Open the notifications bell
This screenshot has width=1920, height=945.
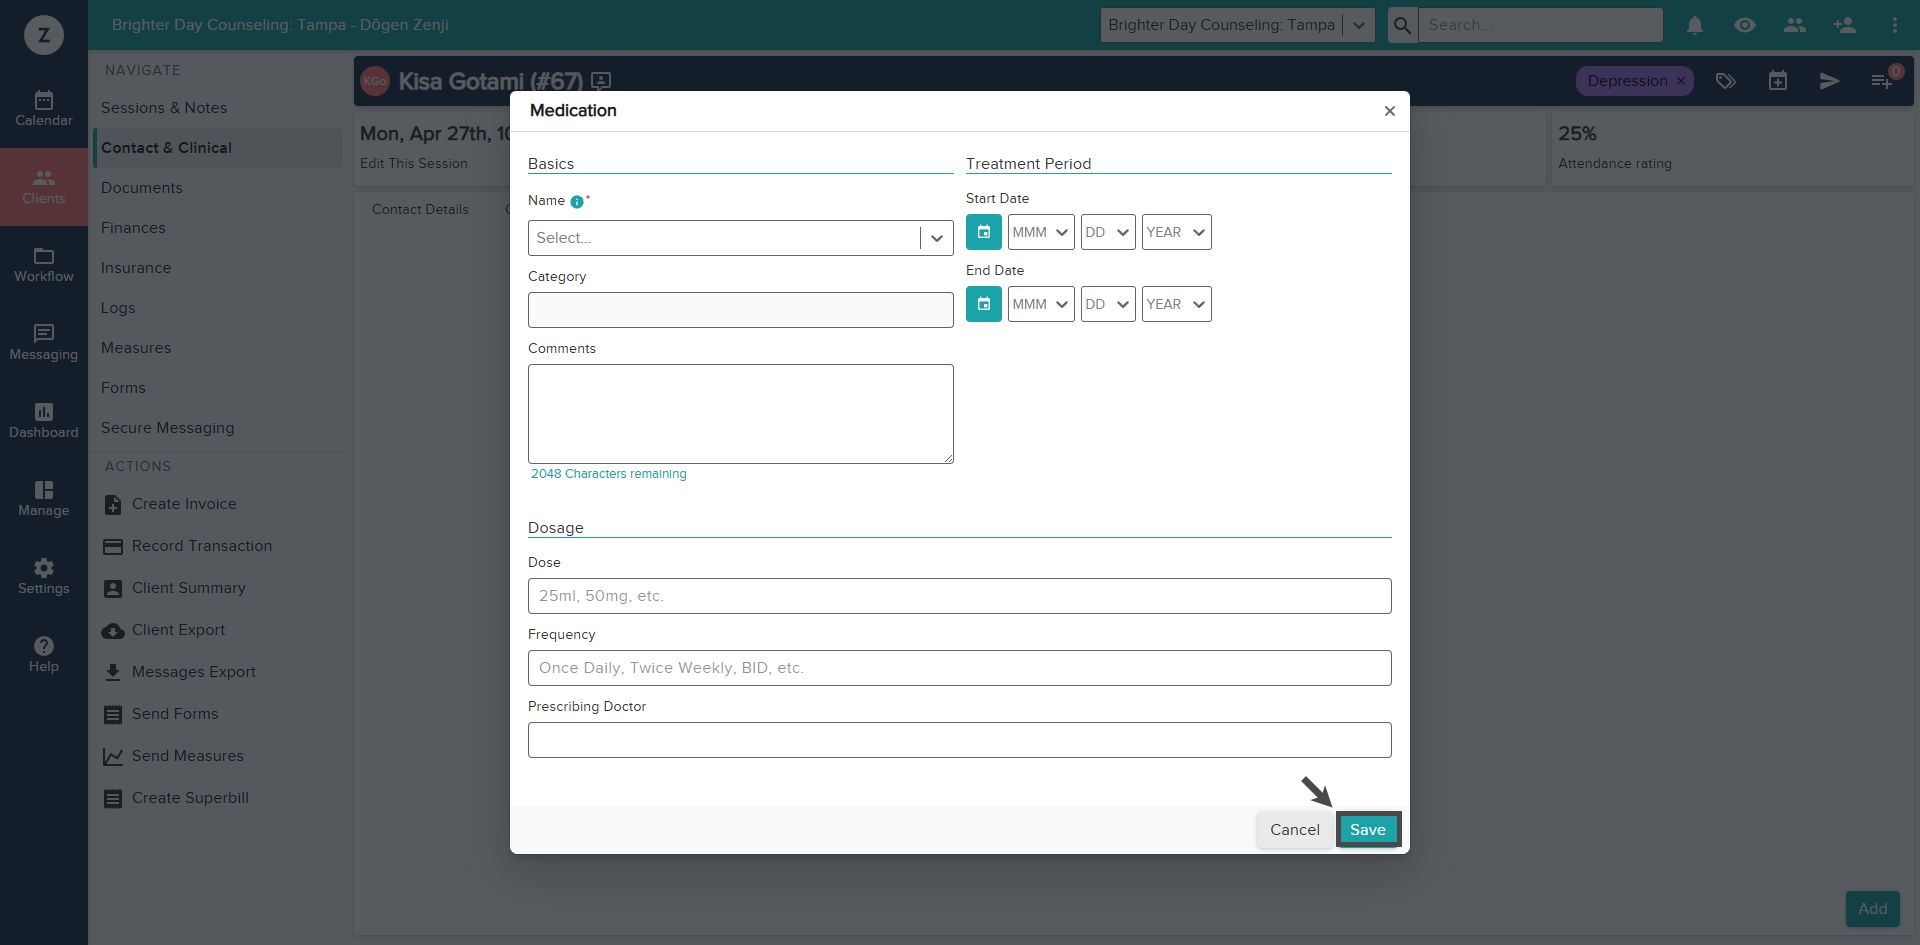1695,25
